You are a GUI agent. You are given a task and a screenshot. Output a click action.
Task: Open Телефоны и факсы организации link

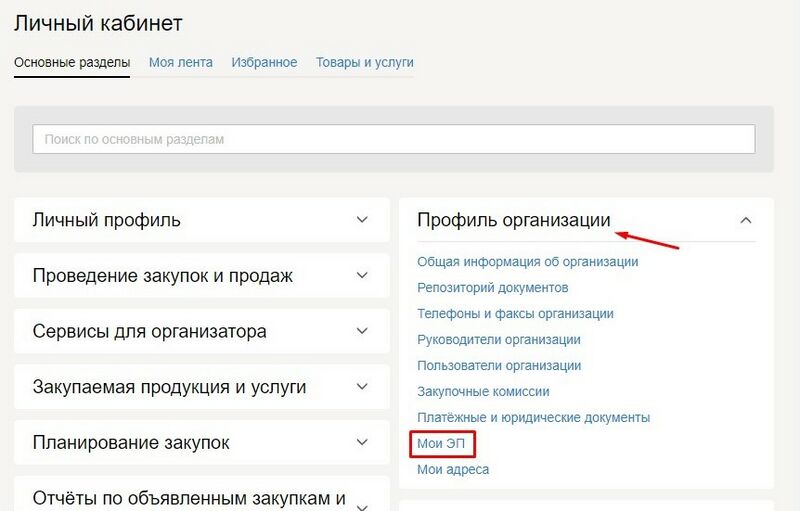pos(515,314)
